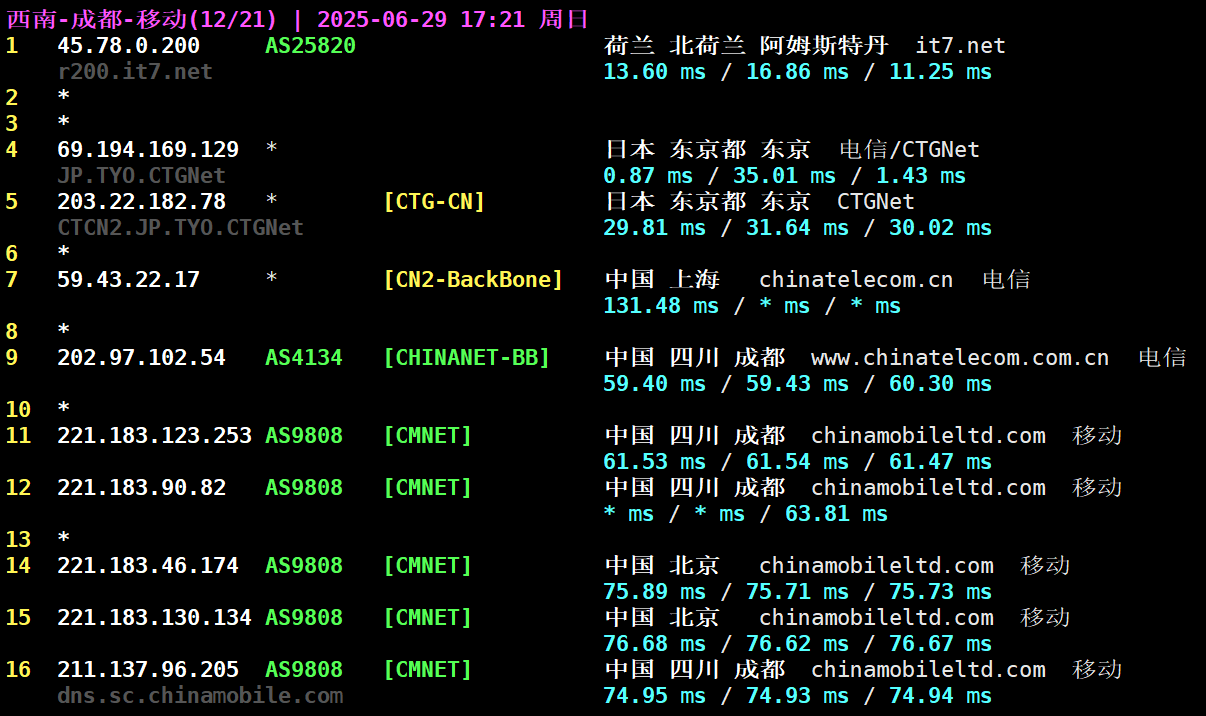Click the [CHINANET-BB] tag
This screenshot has height=716, width=1206.
466,358
